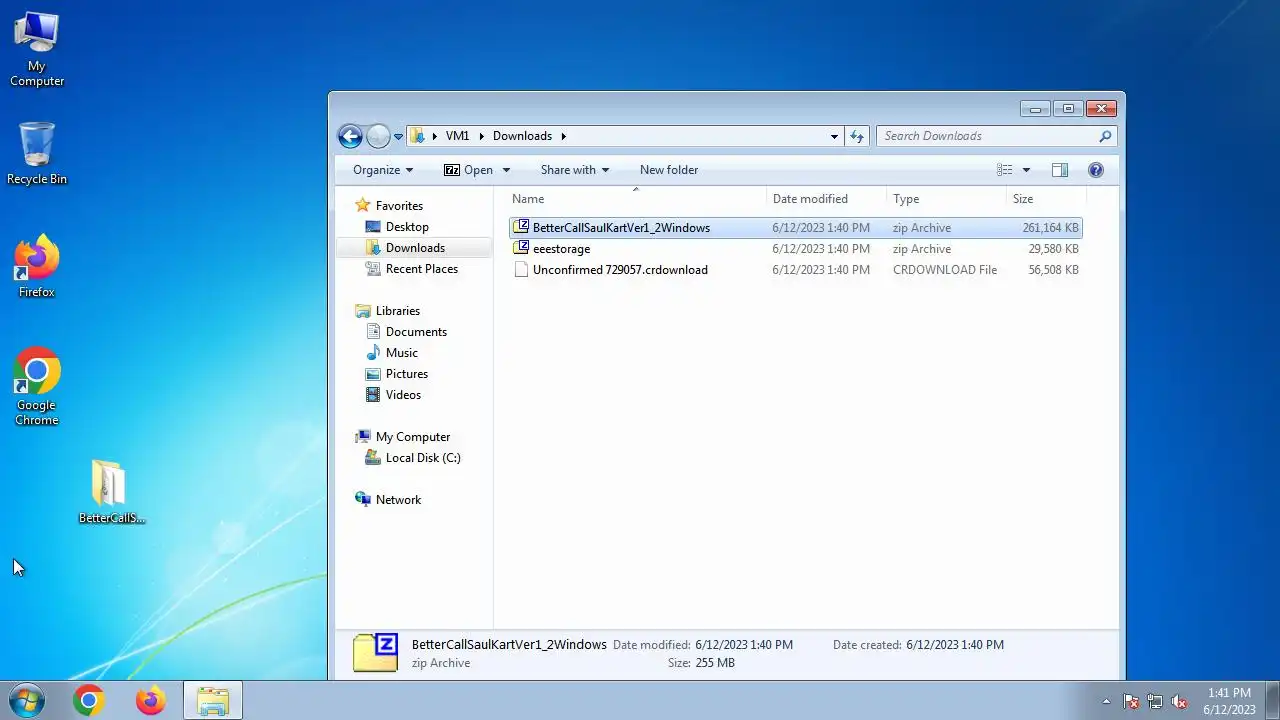The width and height of the screenshot is (1280, 720).
Task: Select Google Chrome desktop shortcut
Action: coord(37,386)
